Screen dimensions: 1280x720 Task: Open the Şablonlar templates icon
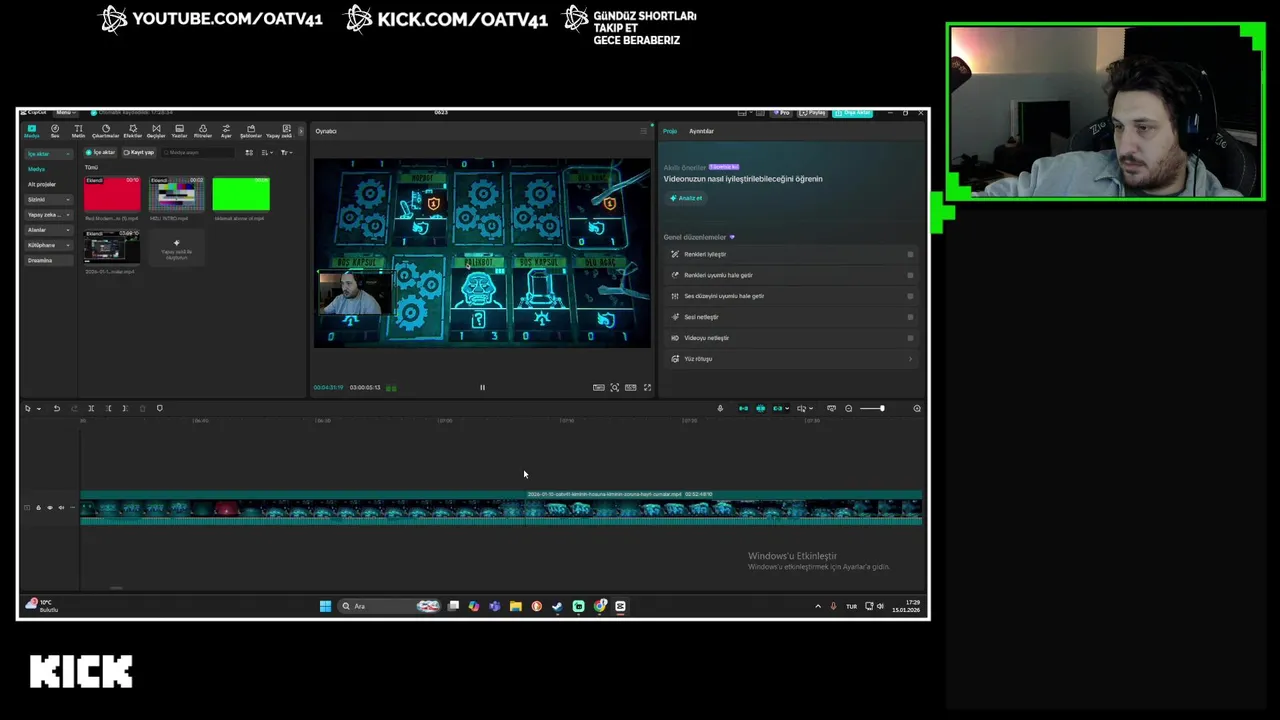[250, 131]
